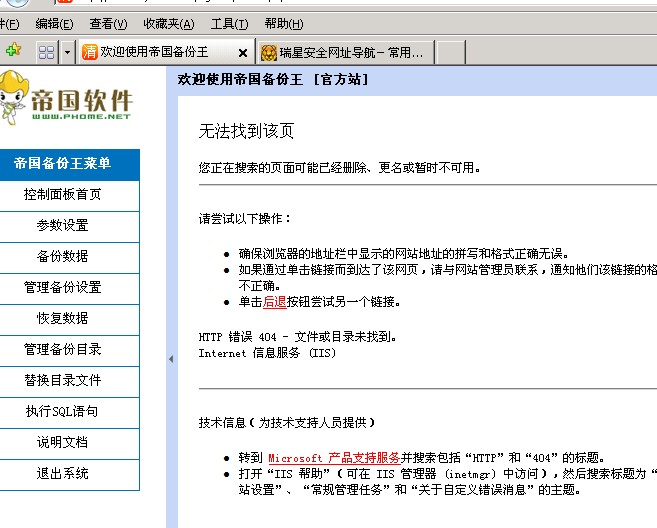Open 备份数据 in the sidebar
Viewport: 657px width, 528px height.
pos(70,257)
